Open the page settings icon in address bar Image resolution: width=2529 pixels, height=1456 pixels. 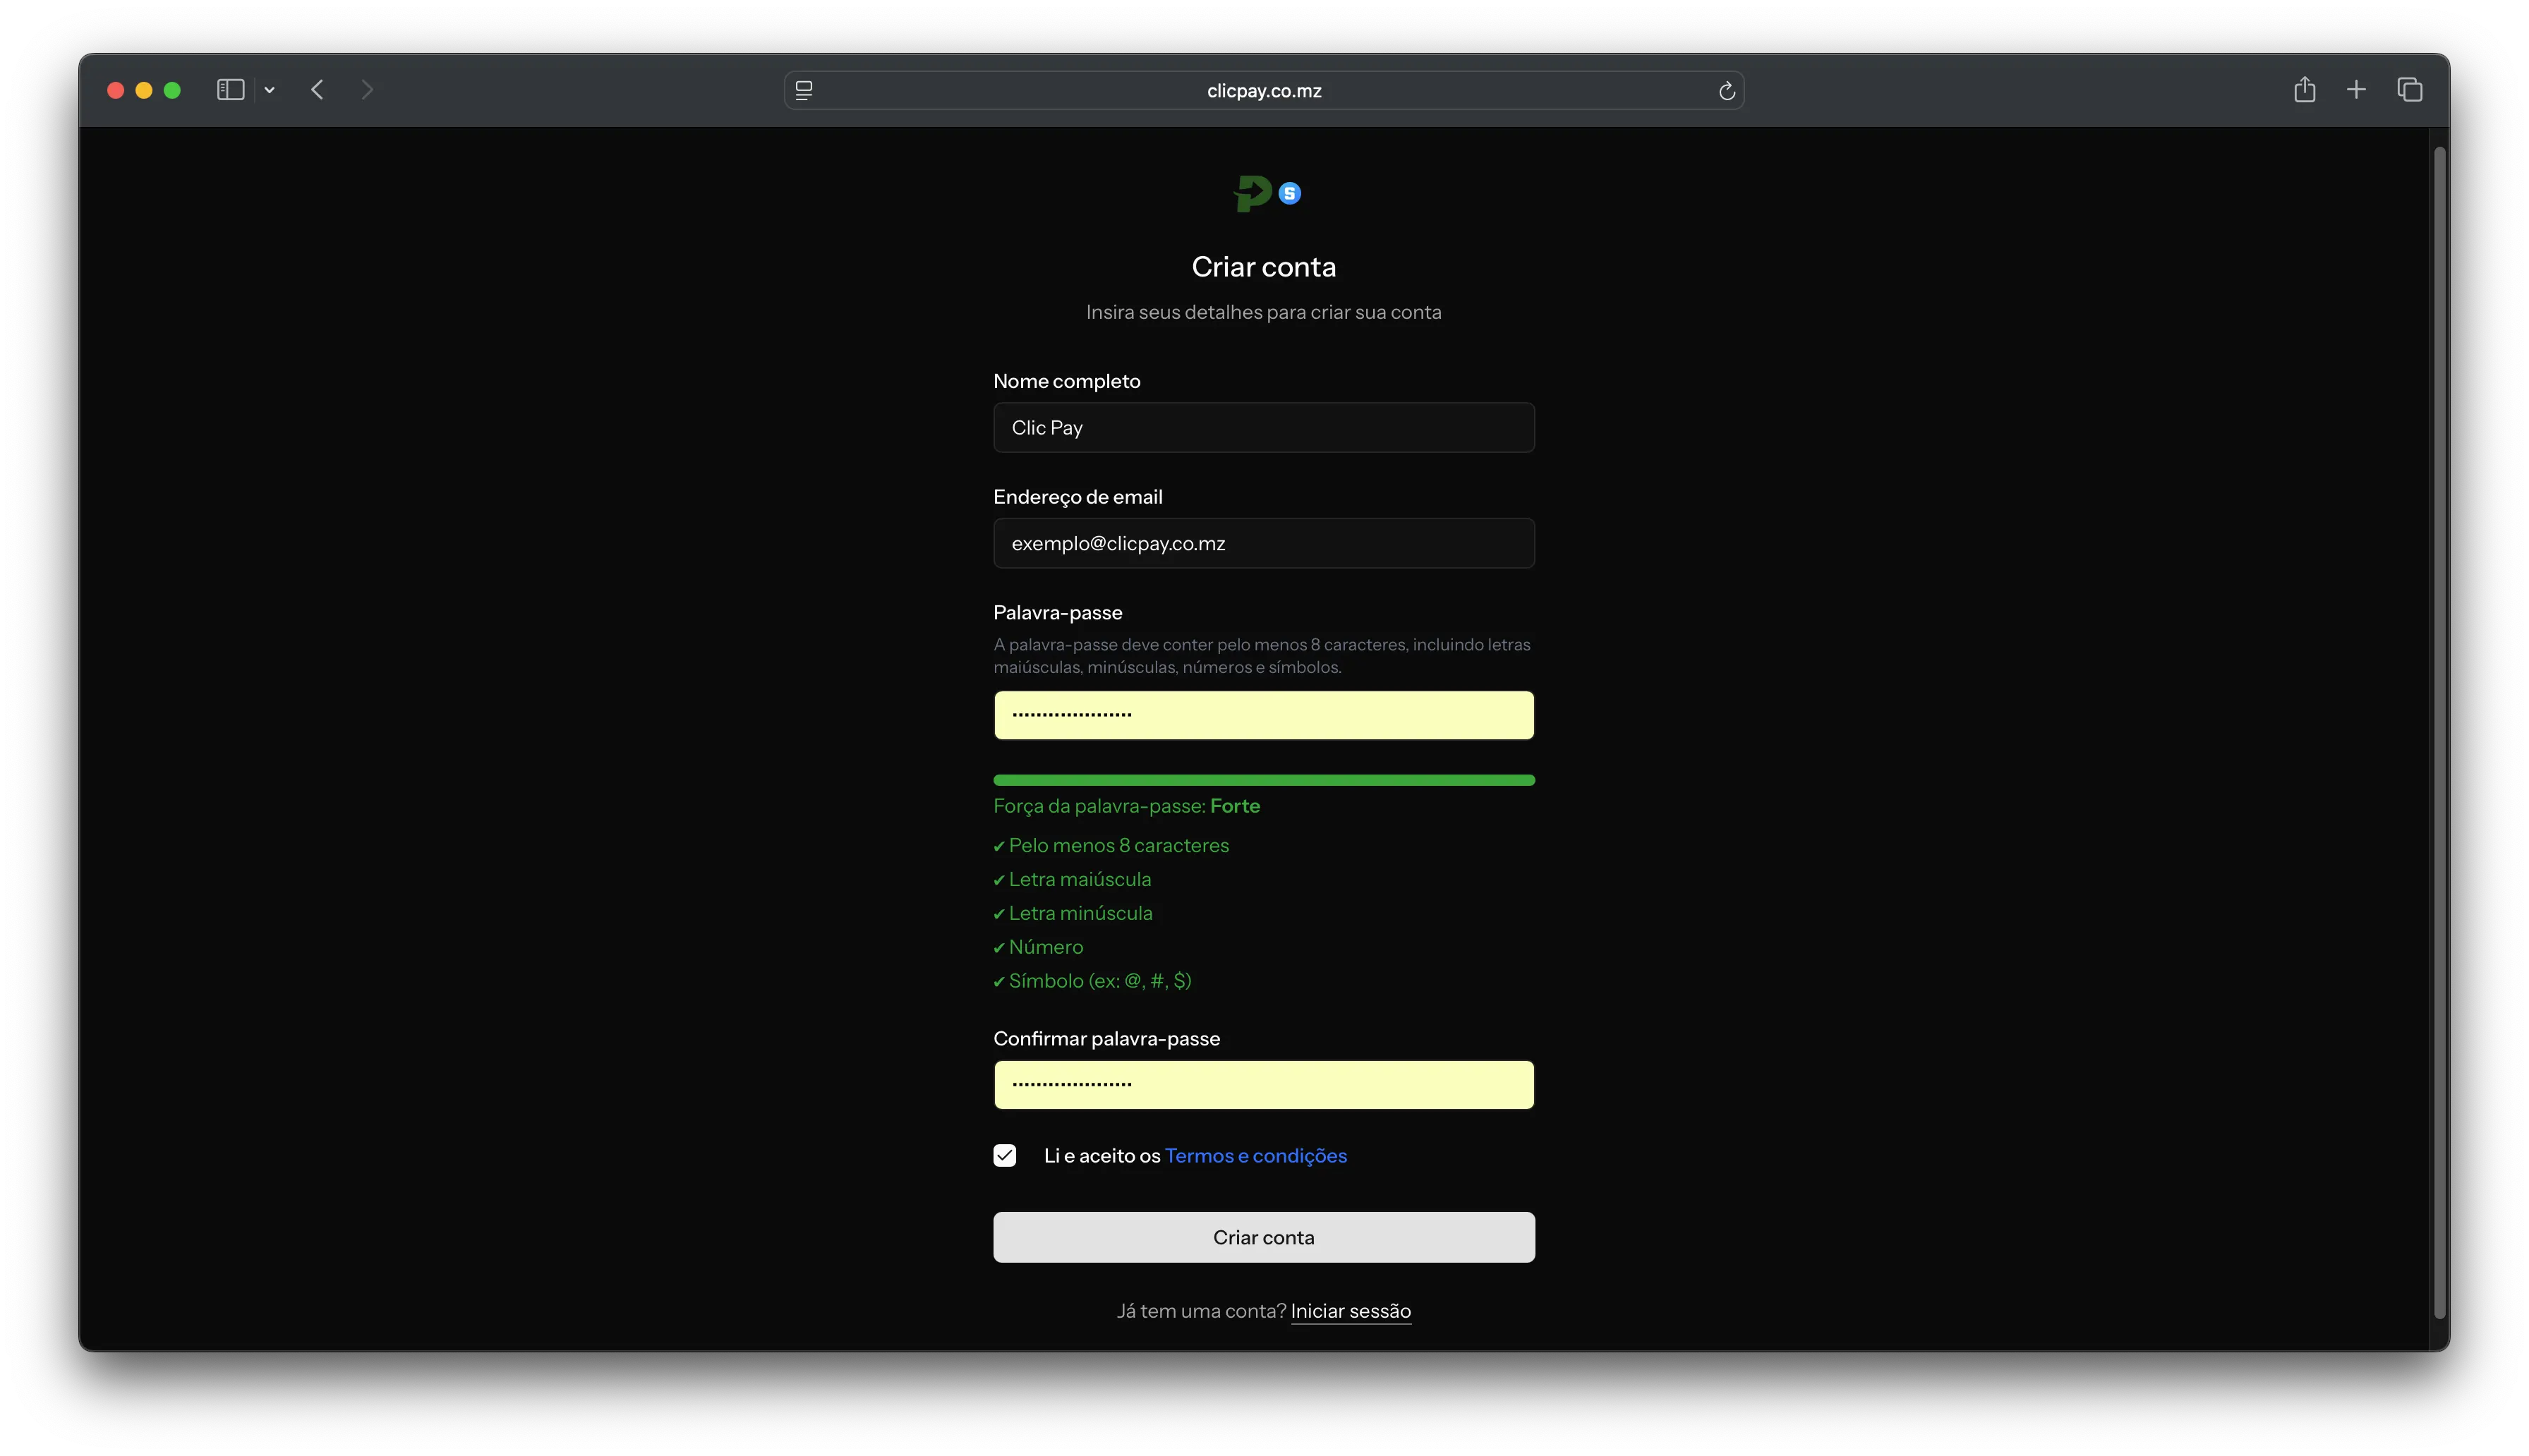804,91
